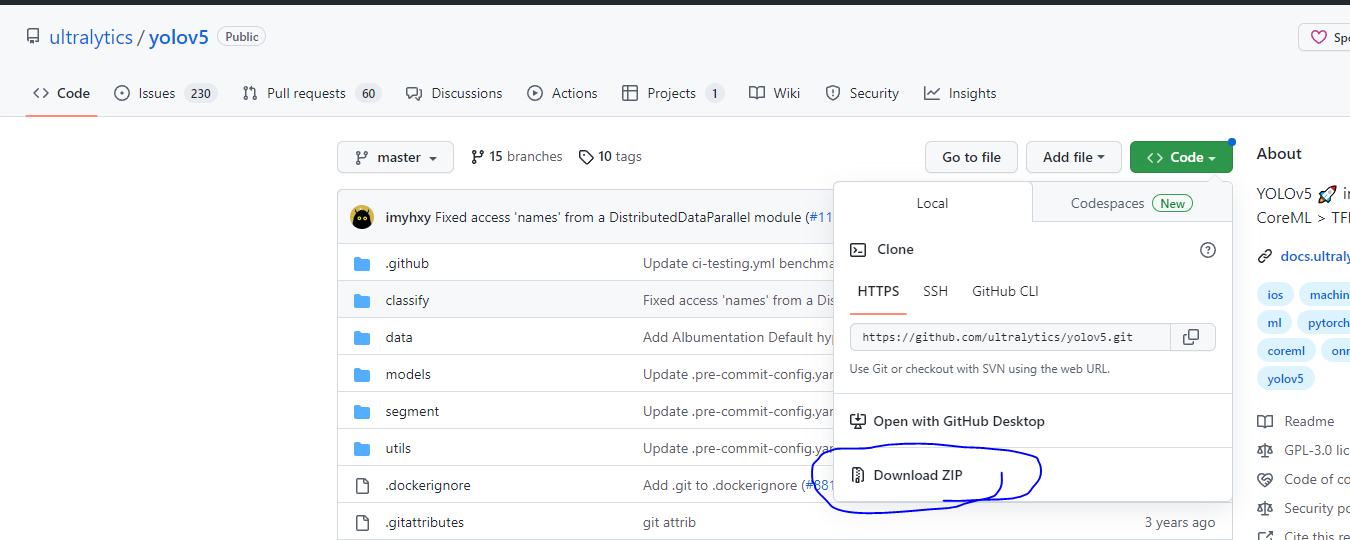Click the 'Update ci-testing.yml' commit message
Image resolution: width=1350 pixels, height=540 pixels.
(x=738, y=263)
